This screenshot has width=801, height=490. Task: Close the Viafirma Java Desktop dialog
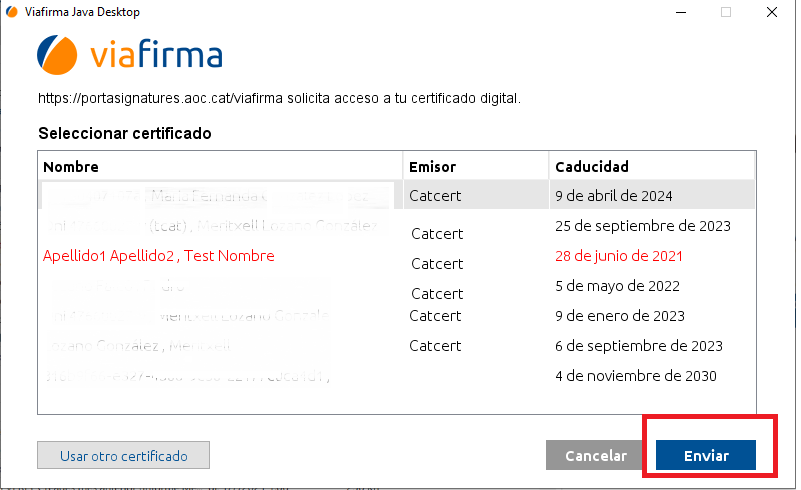[x=773, y=12]
